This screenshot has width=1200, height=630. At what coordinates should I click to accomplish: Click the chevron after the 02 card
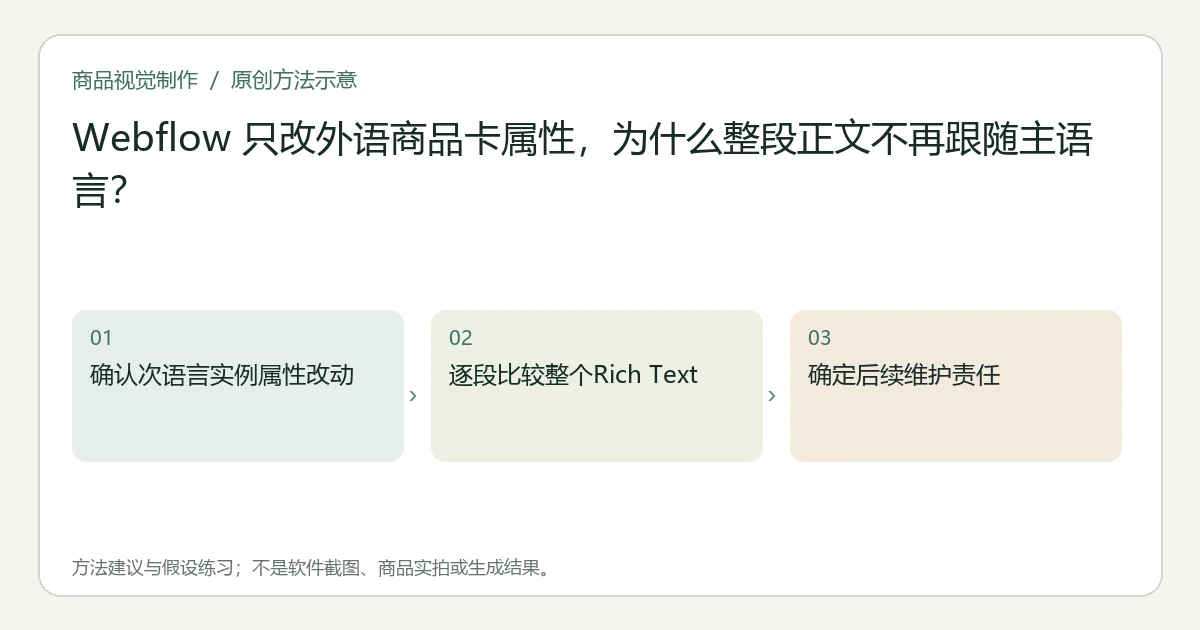pyautogui.click(x=772, y=396)
